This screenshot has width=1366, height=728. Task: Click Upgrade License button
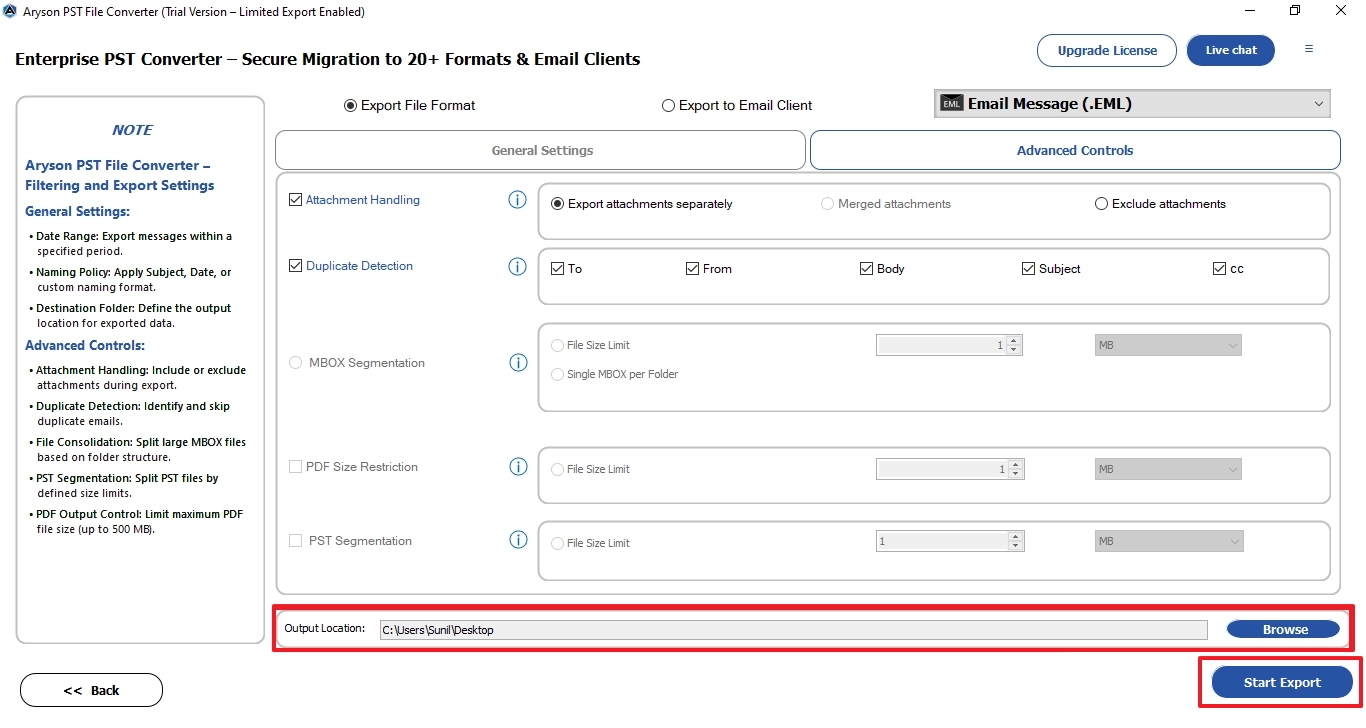tap(1107, 50)
